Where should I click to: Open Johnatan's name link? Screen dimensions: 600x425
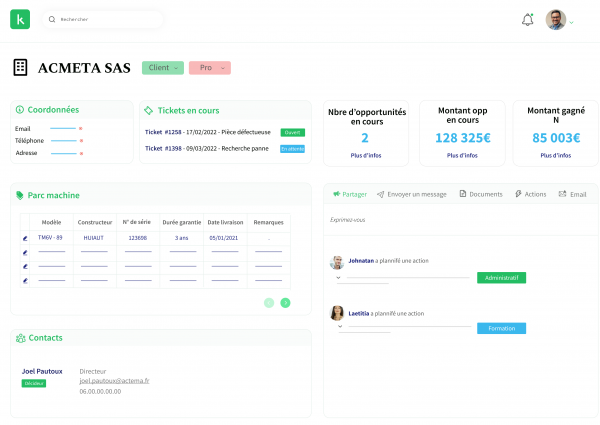point(361,261)
